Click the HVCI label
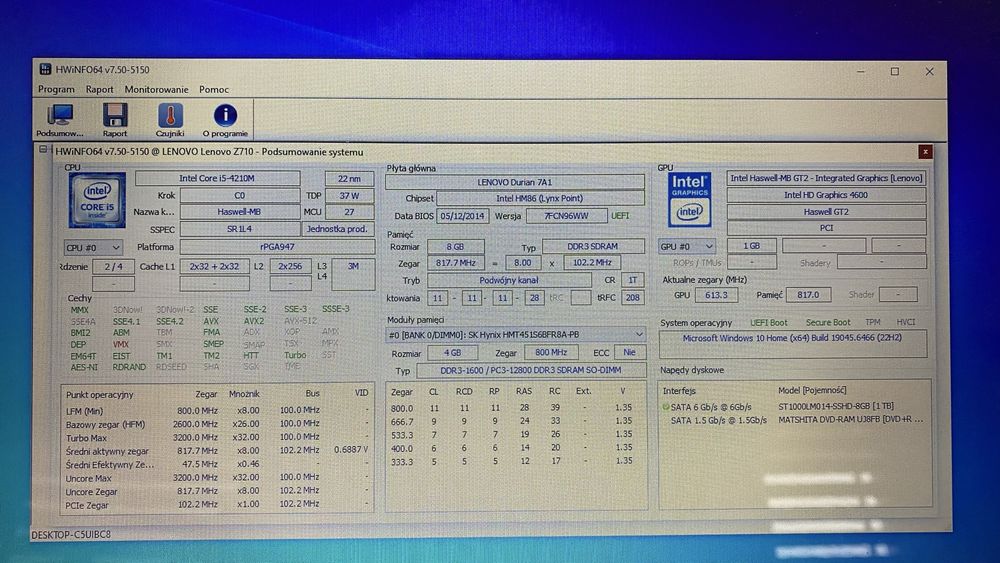This screenshot has height=563, width=1000. (906, 322)
